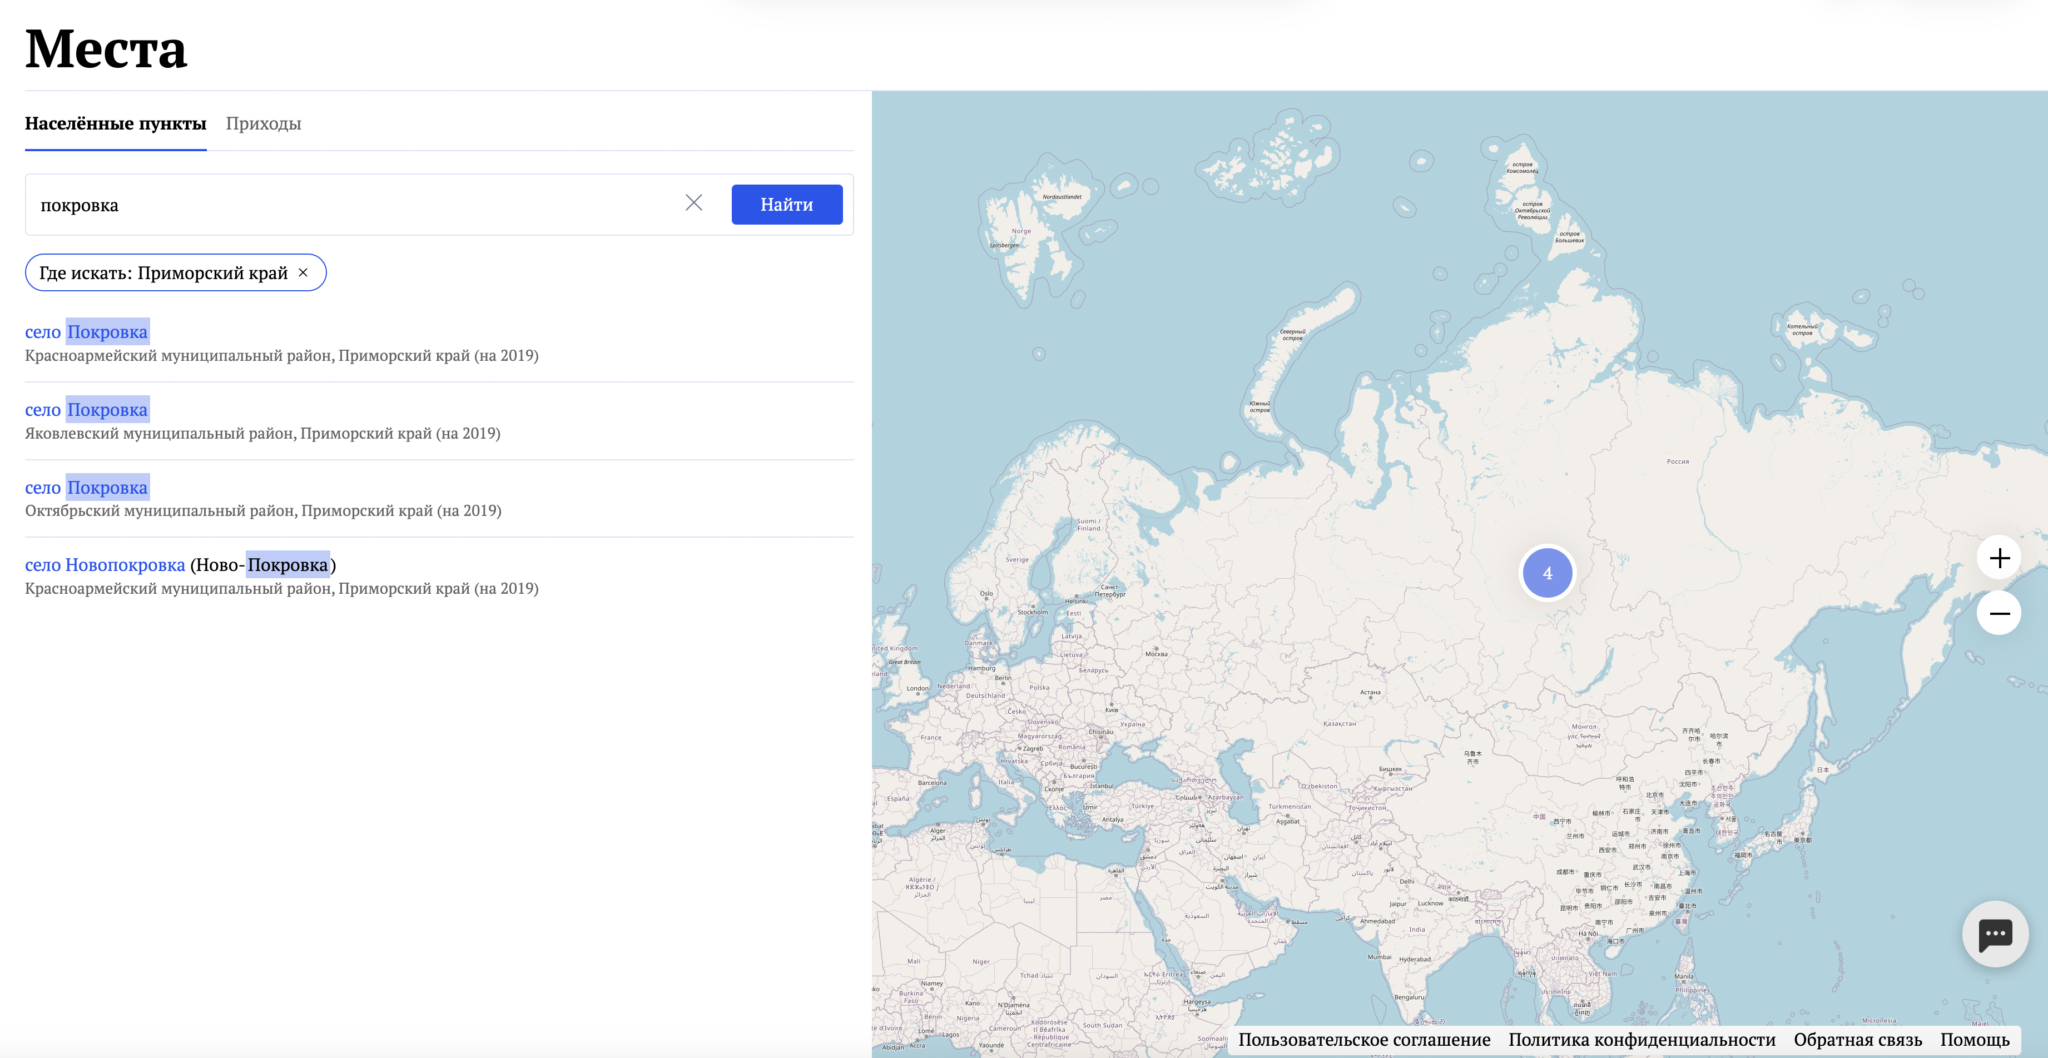Remove the Приморский край filter chip

pos(303,273)
